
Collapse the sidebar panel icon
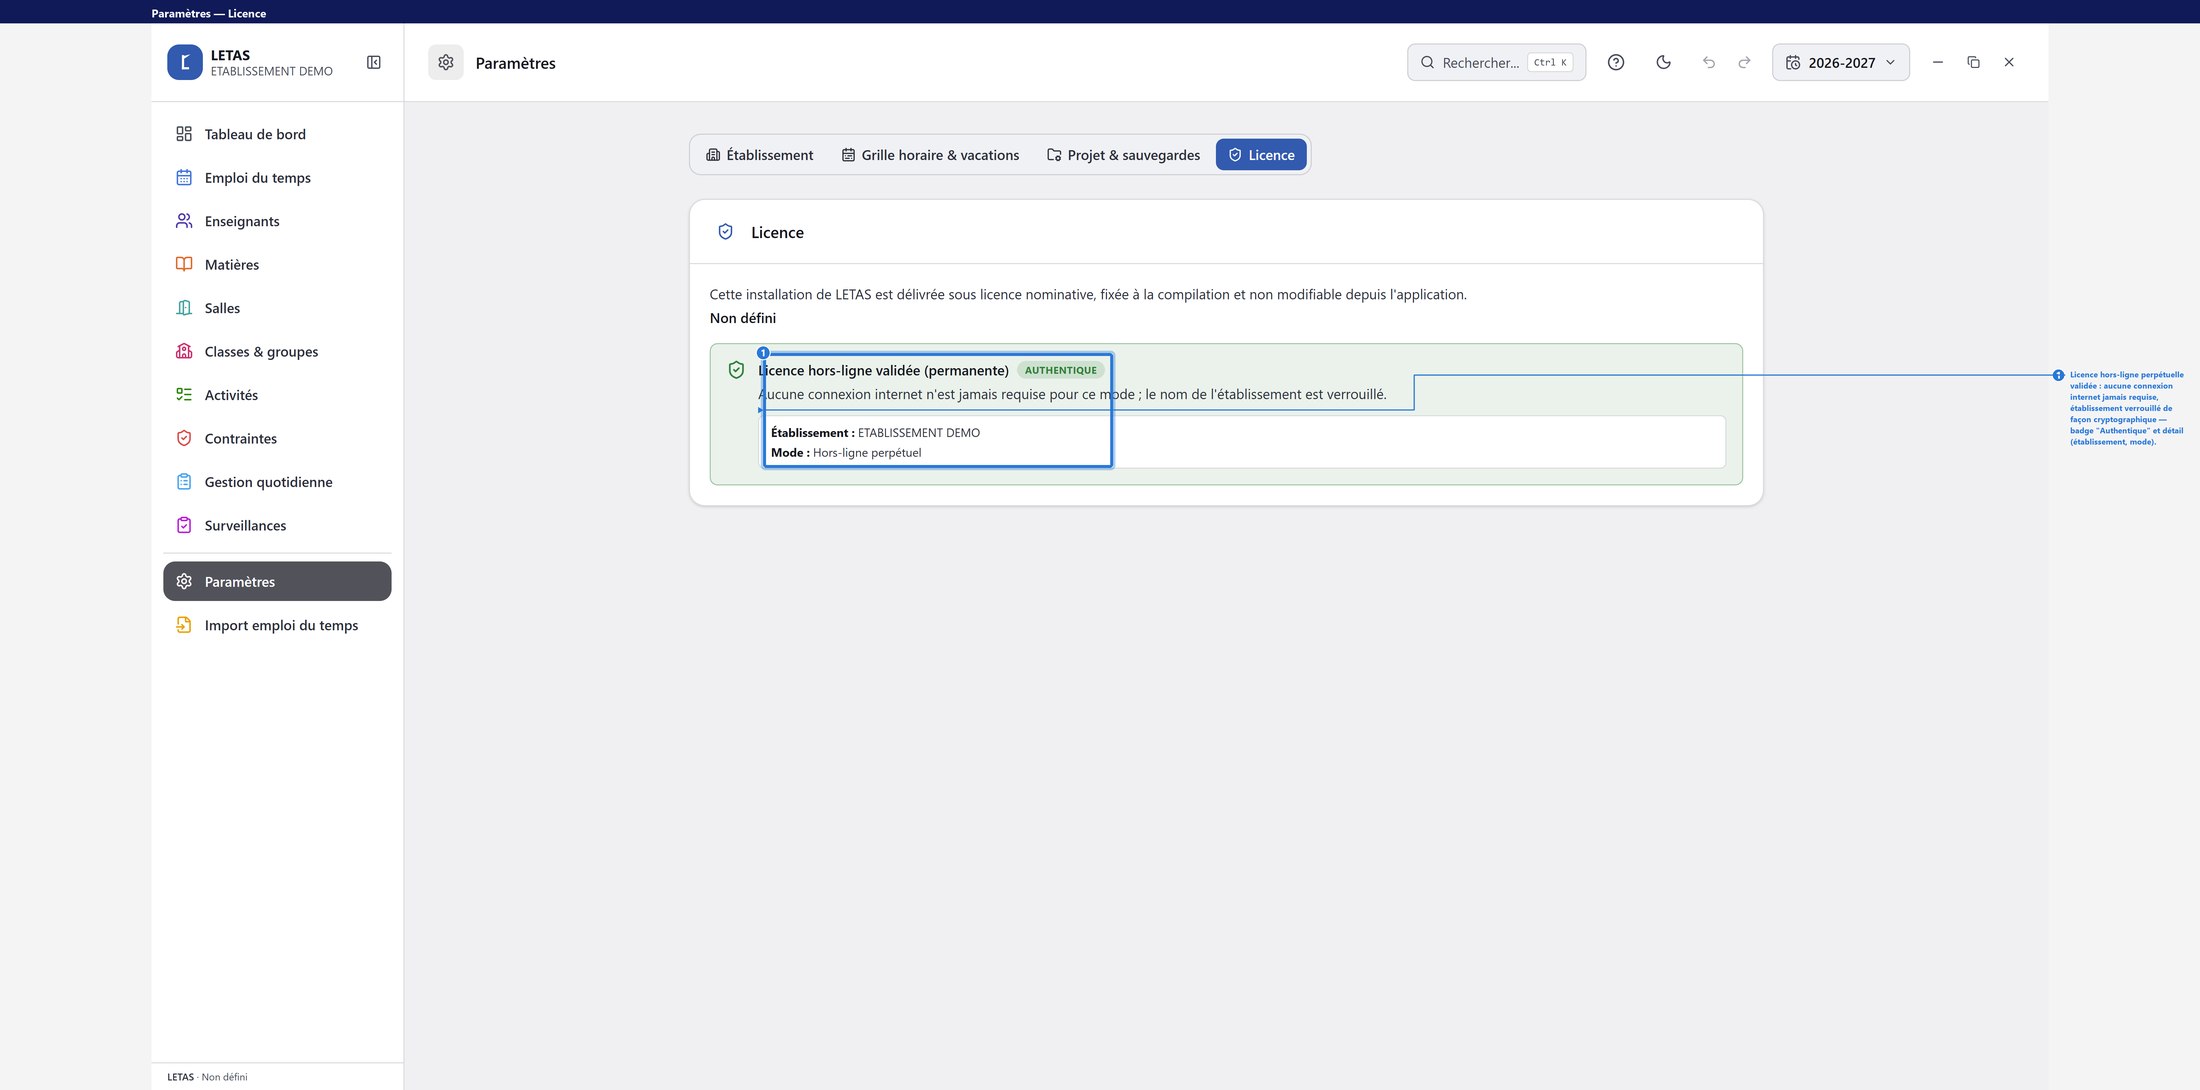coord(374,62)
